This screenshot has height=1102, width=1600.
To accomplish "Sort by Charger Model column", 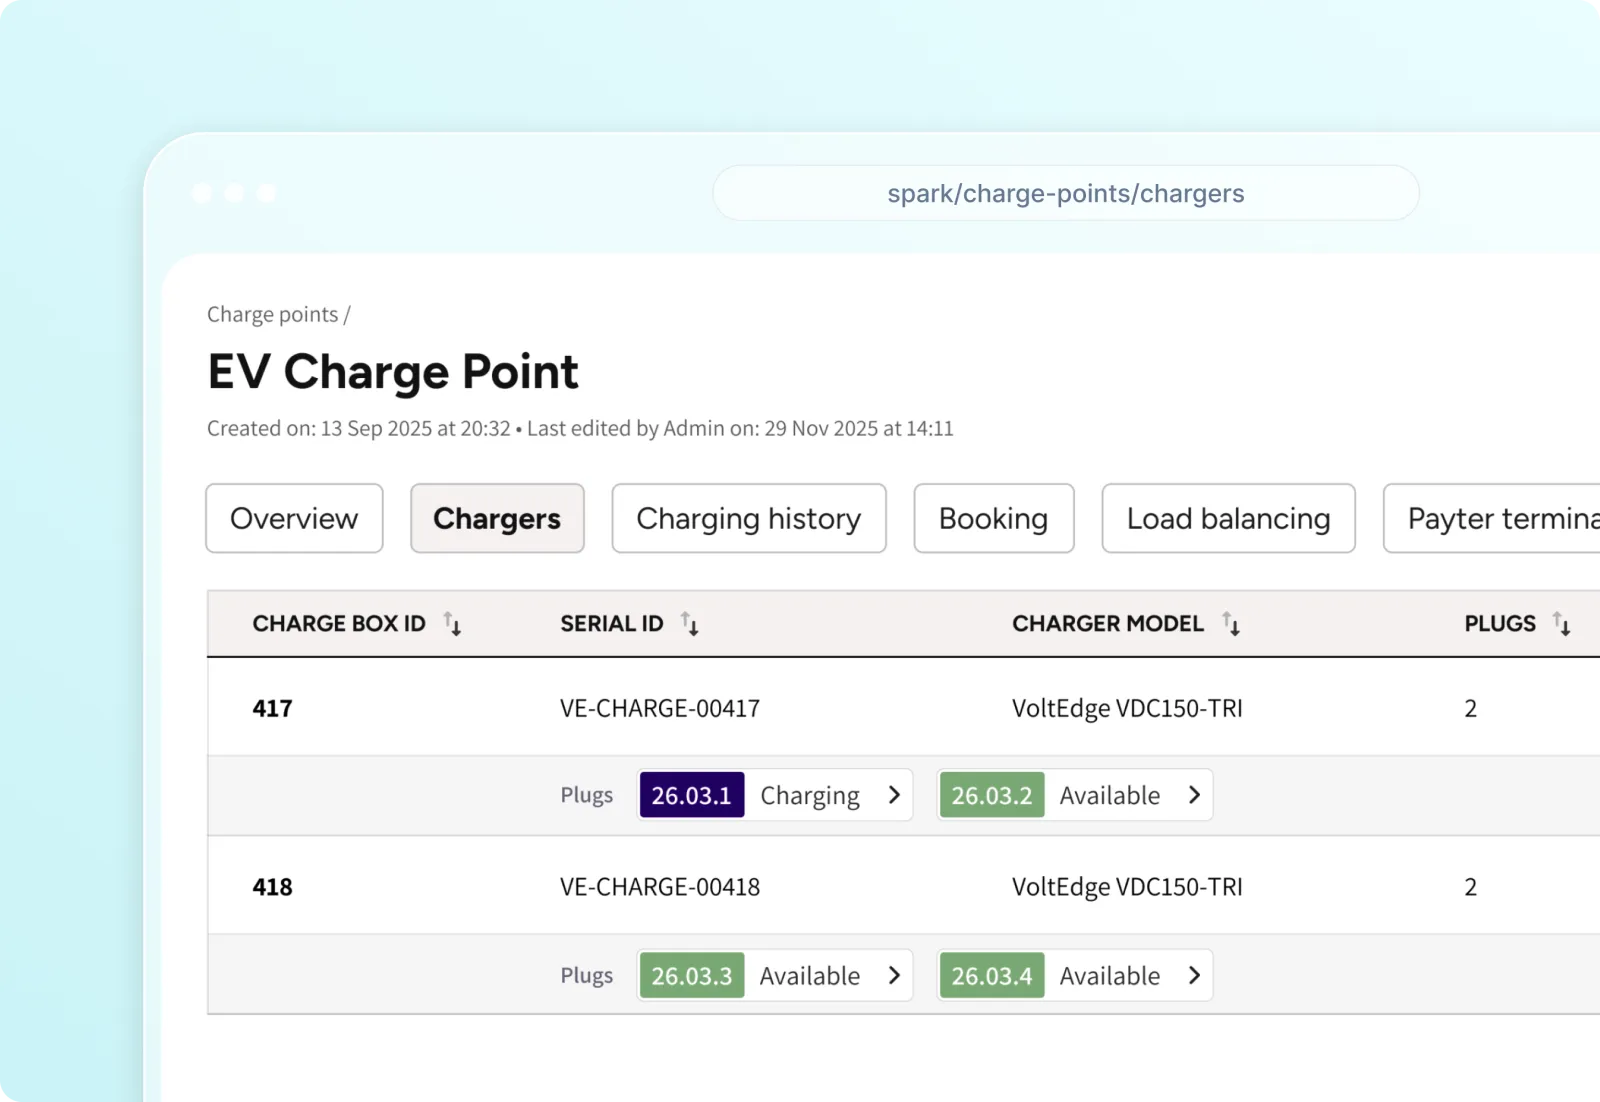I will click(x=1231, y=624).
